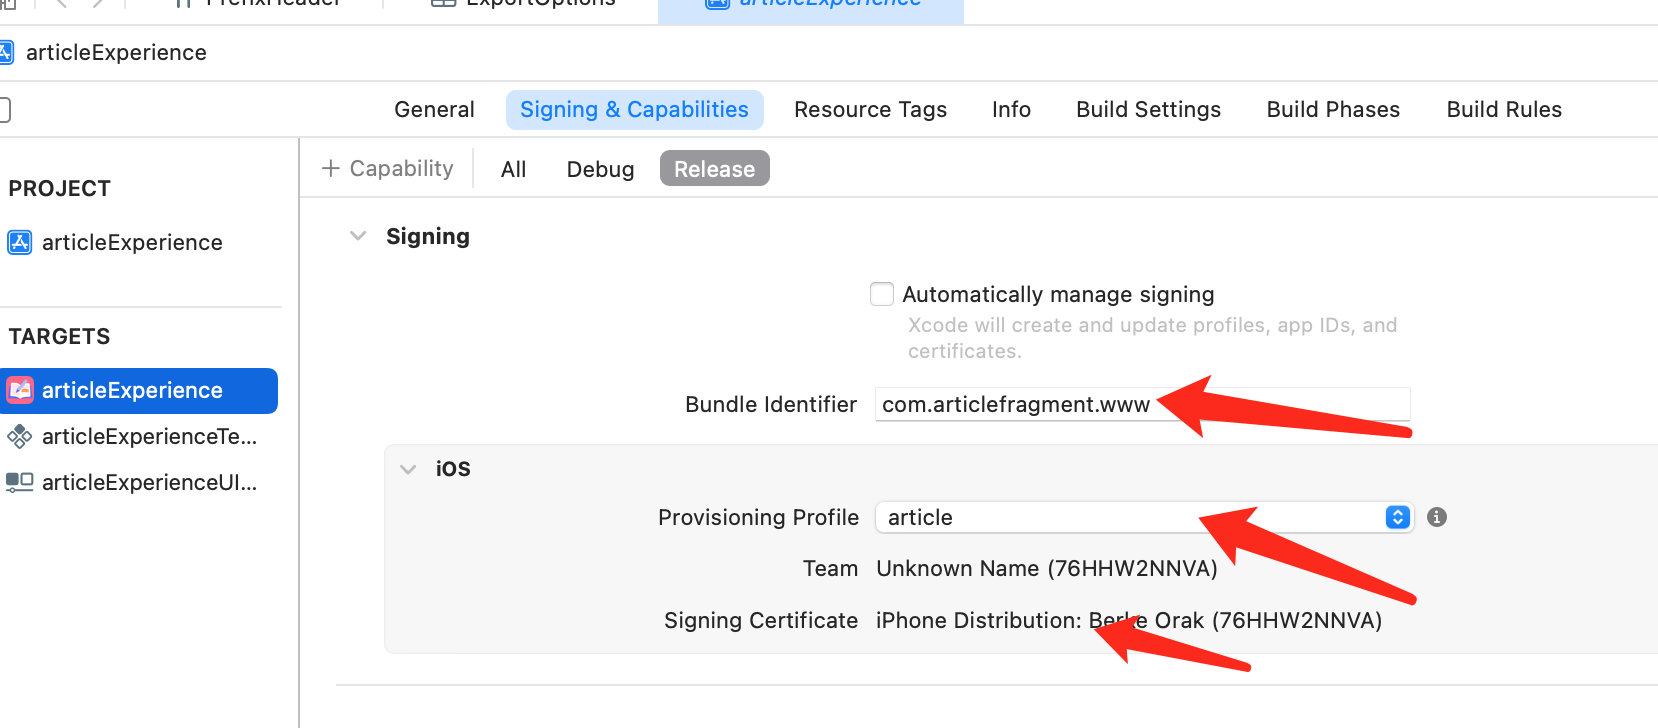Collapse the Signing section chevron

(358, 236)
